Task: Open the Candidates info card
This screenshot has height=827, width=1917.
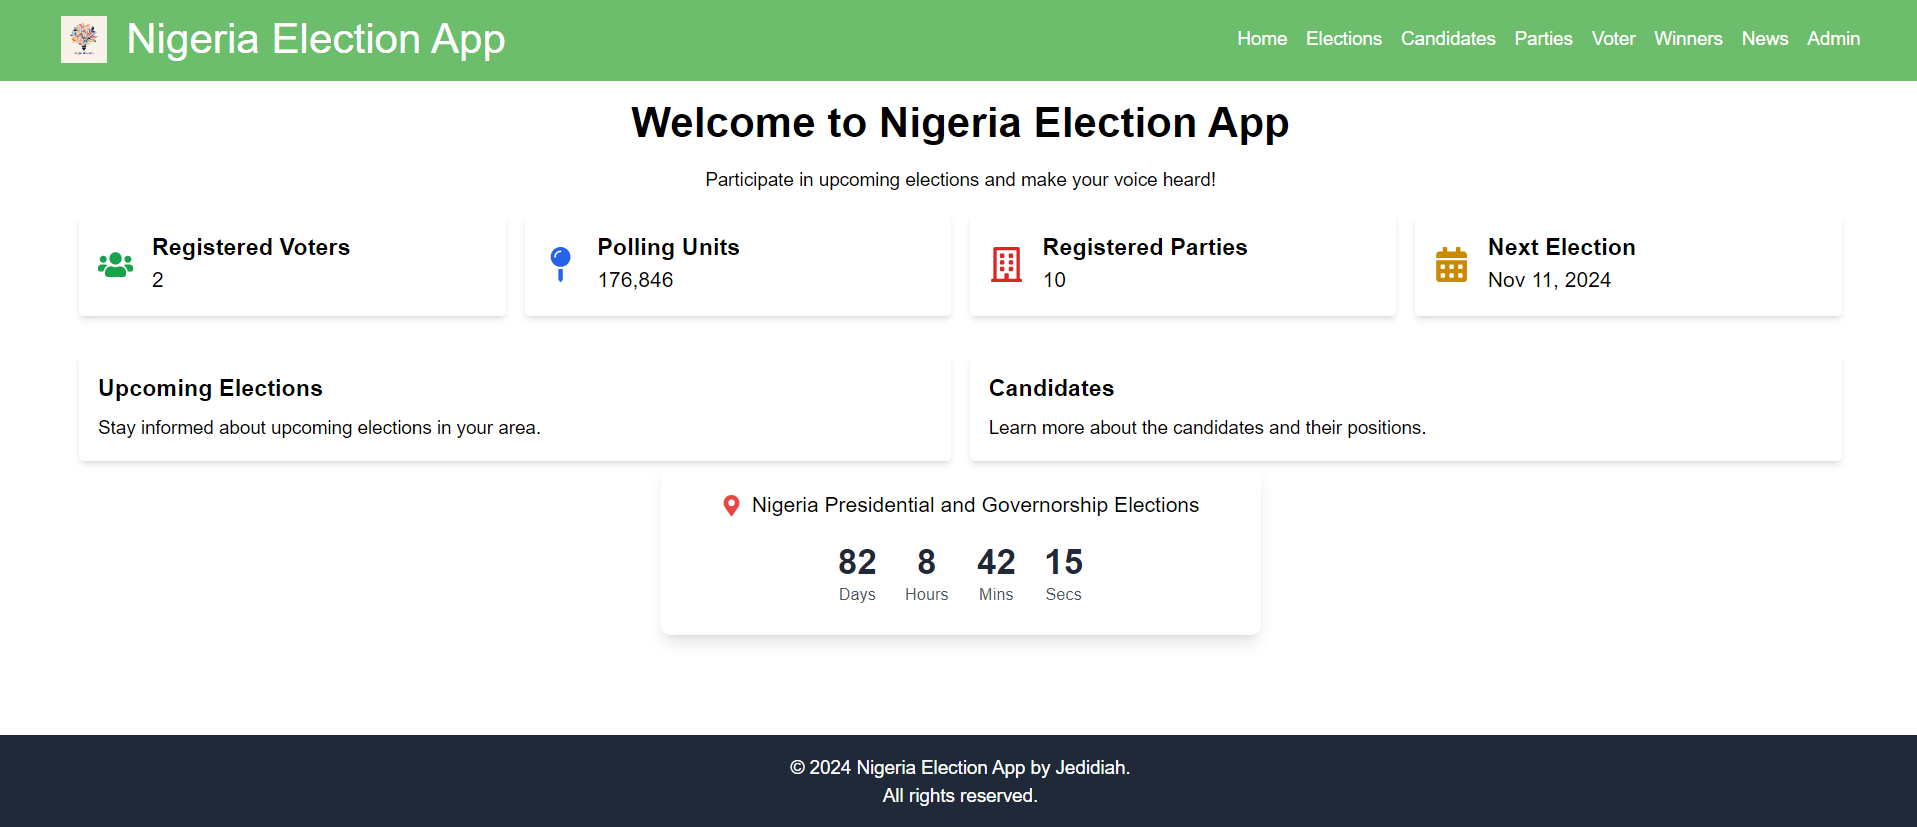Action: [1406, 409]
